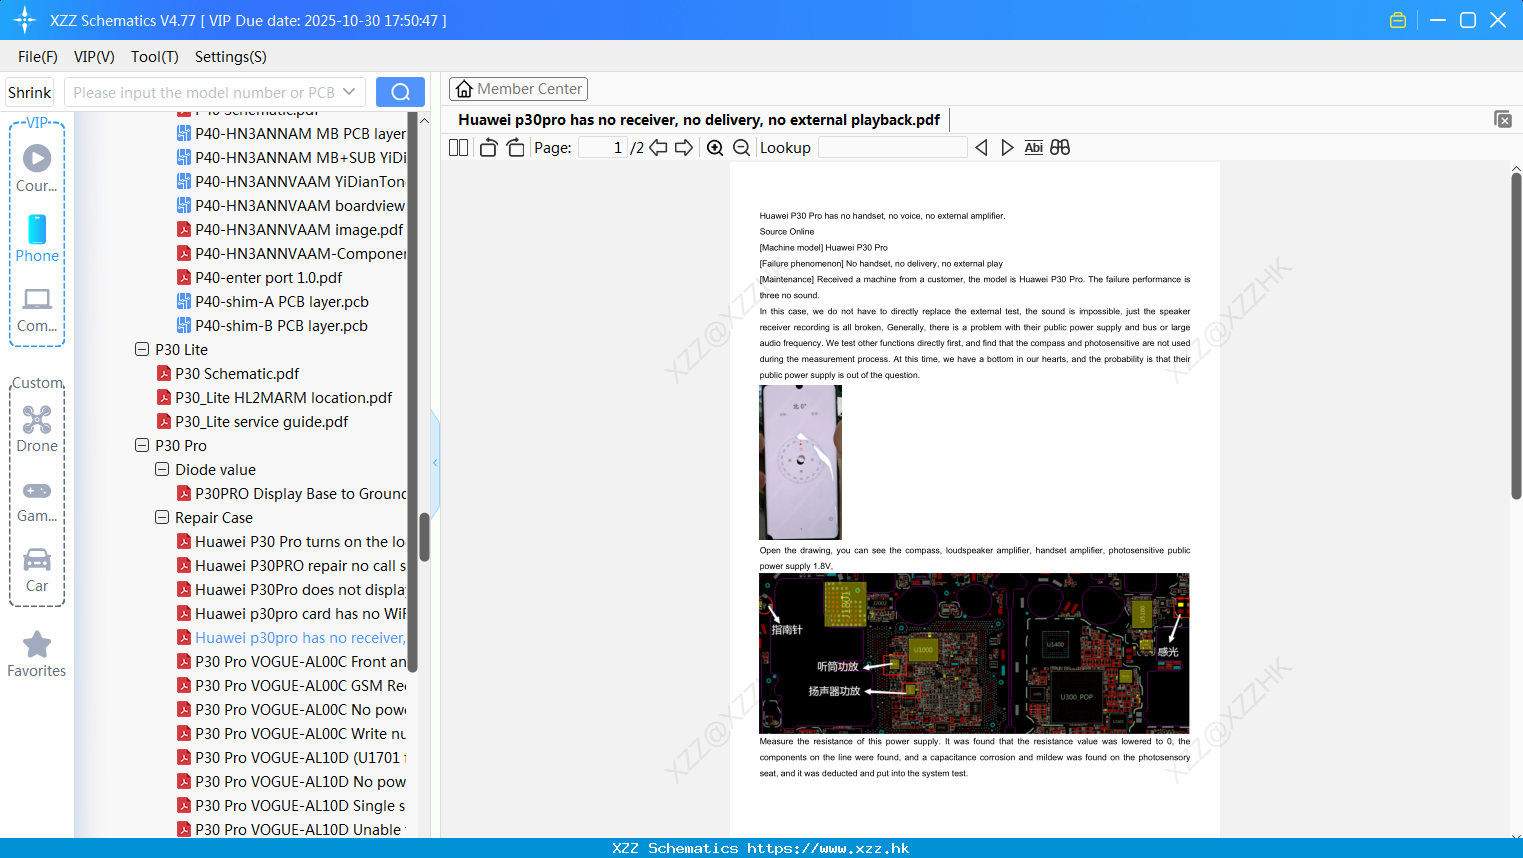Open P40-shim-A PCB layer.pcb

click(273, 301)
